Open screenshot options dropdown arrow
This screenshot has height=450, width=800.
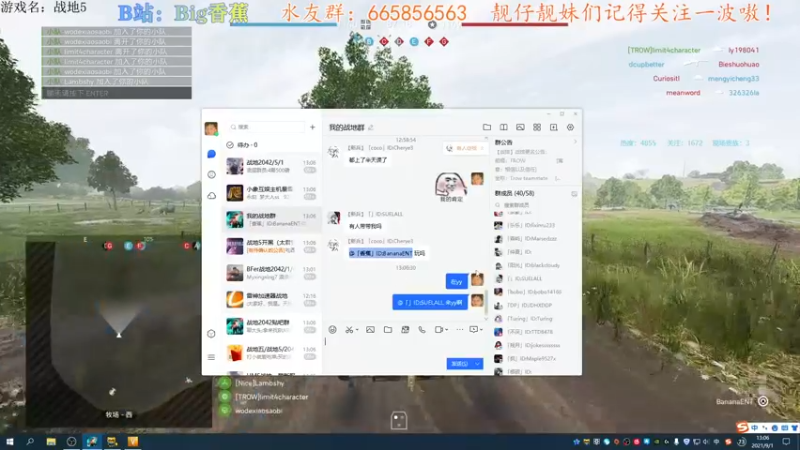click(x=357, y=330)
